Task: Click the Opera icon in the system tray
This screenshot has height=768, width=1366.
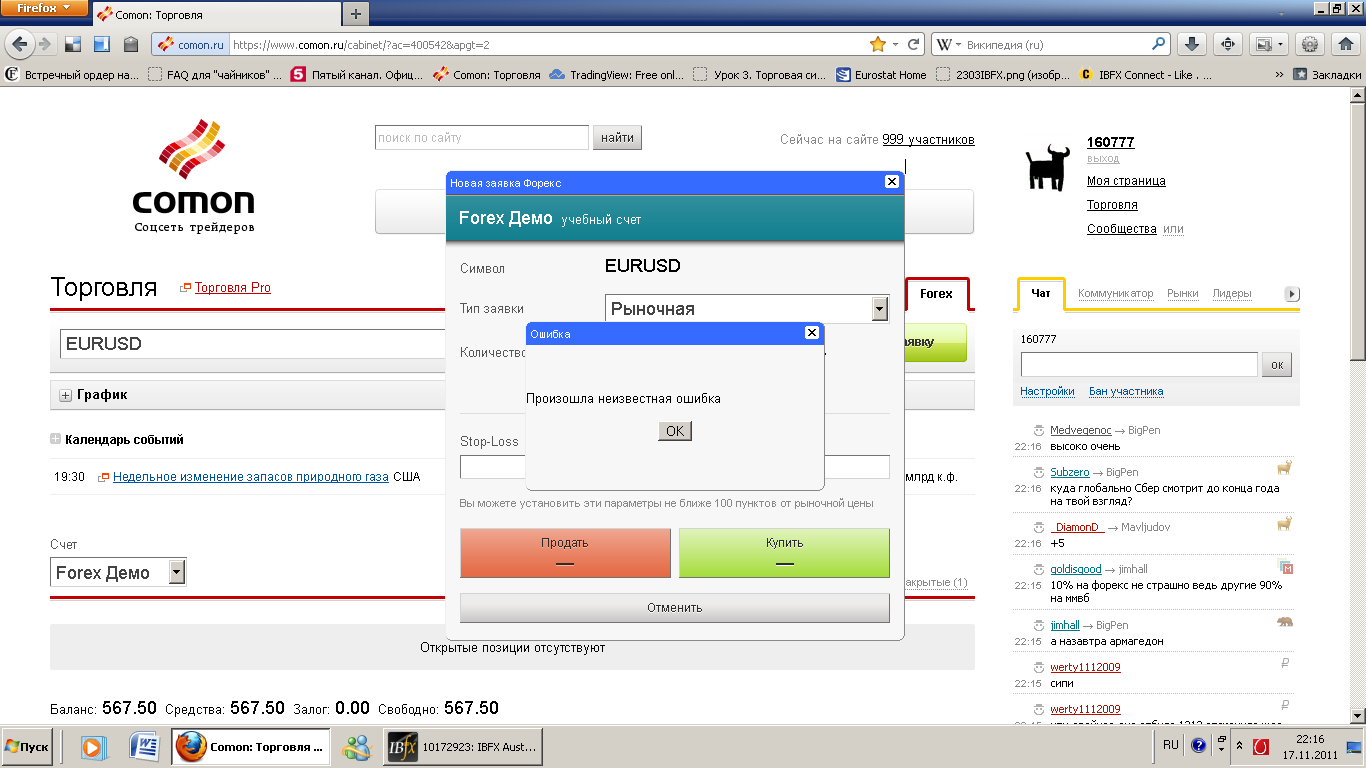Action: [x=1261, y=746]
